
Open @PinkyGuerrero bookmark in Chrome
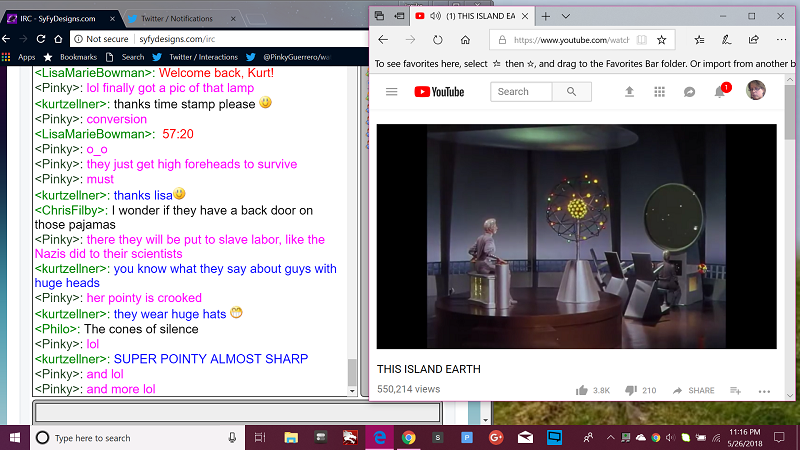coord(288,57)
